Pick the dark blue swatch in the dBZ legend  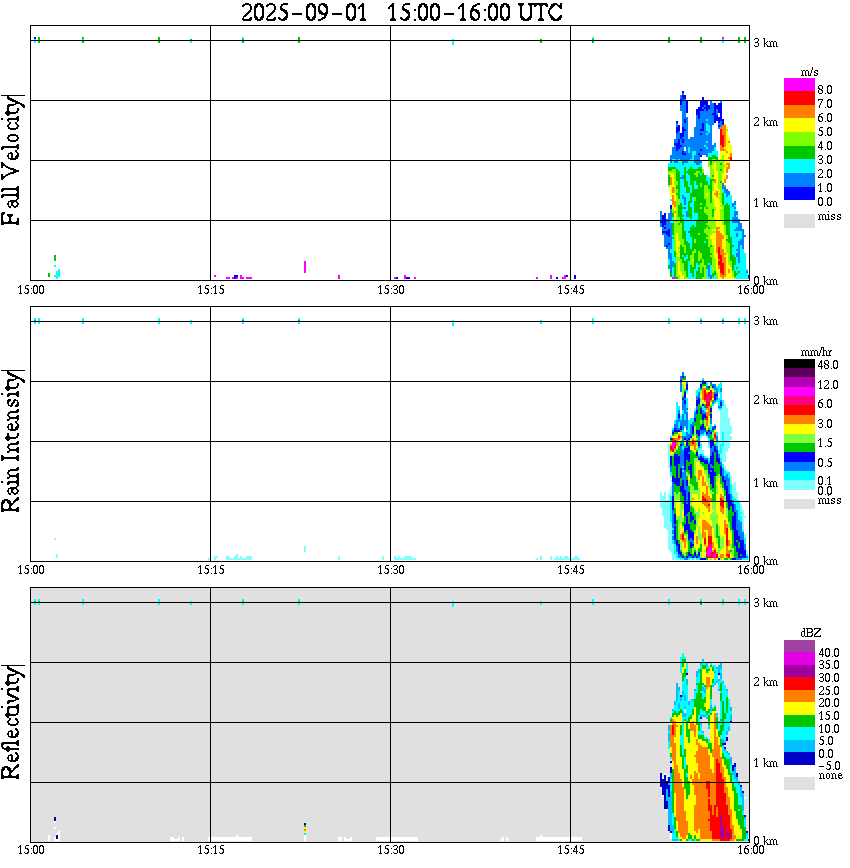pyautogui.click(x=799, y=758)
